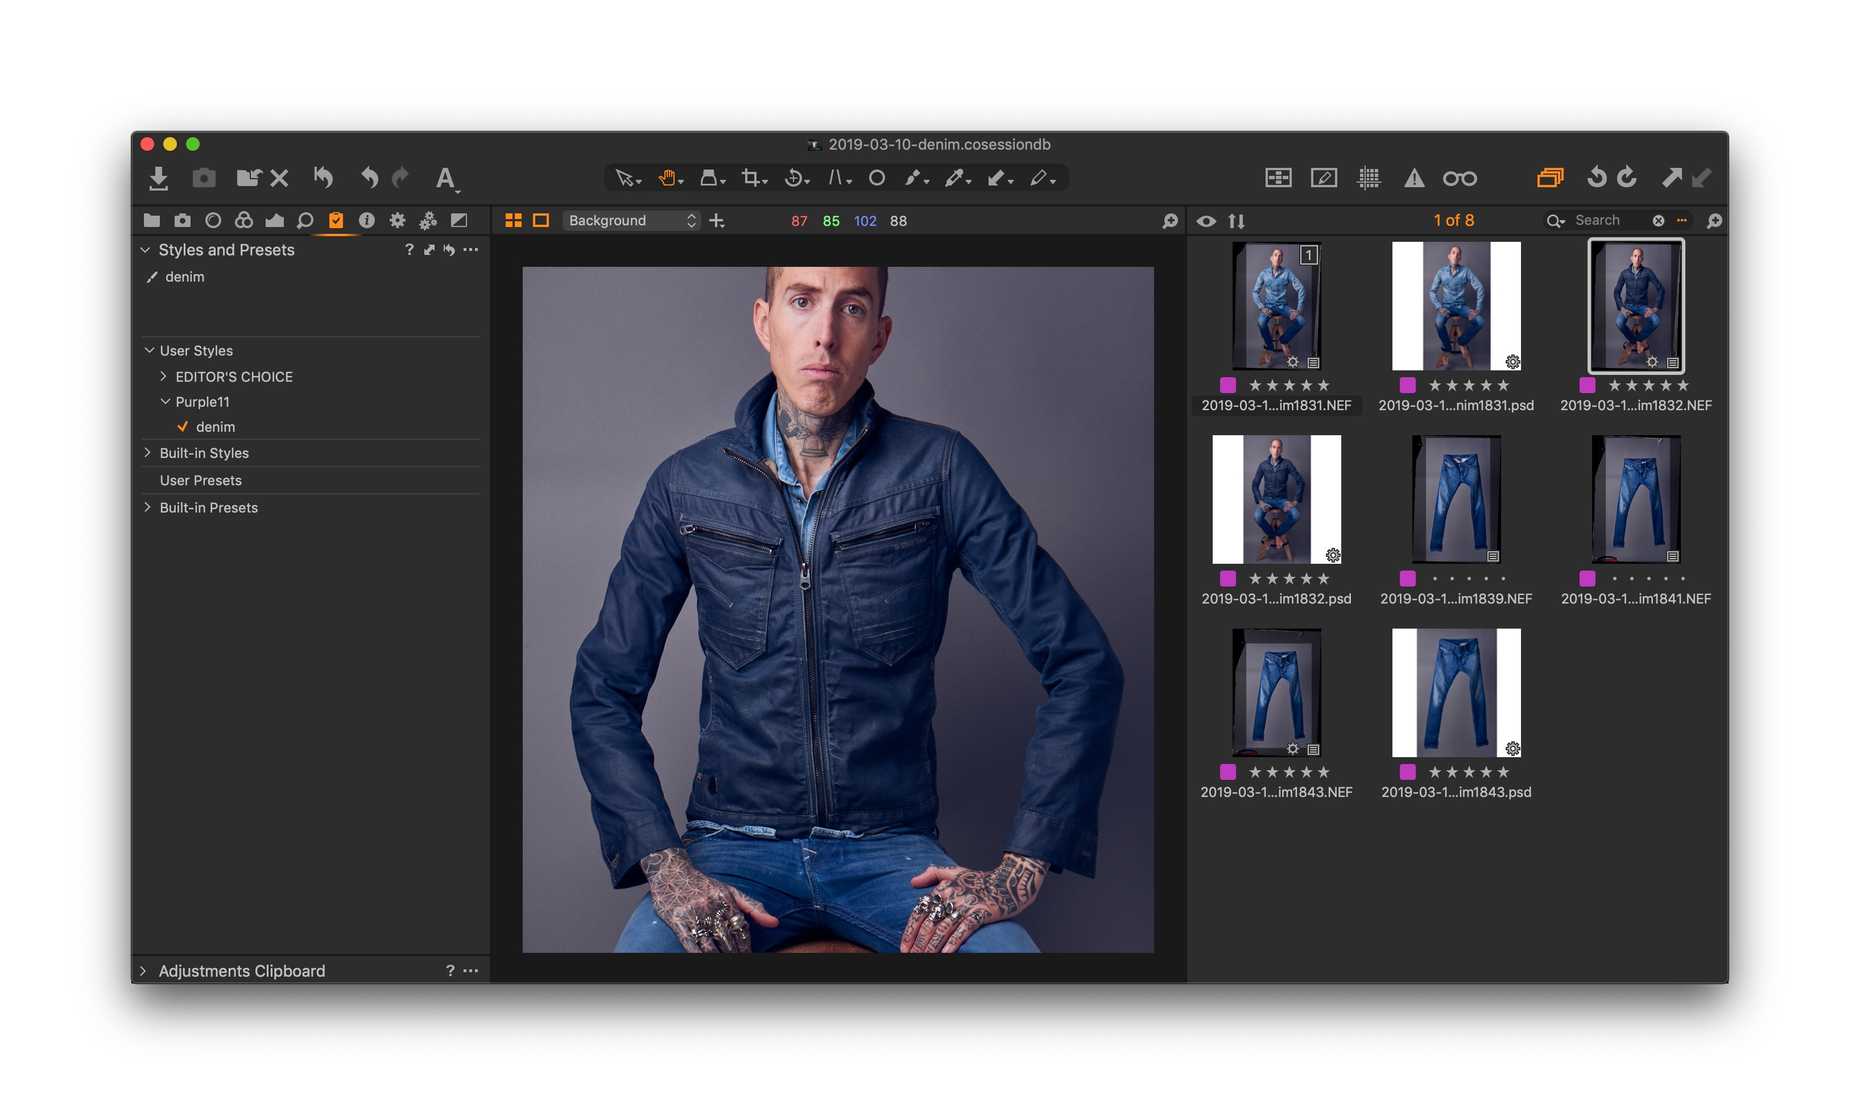Screen dimensions: 1860x1115
Task: Click the Text annotation A tool
Action: [445, 178]
